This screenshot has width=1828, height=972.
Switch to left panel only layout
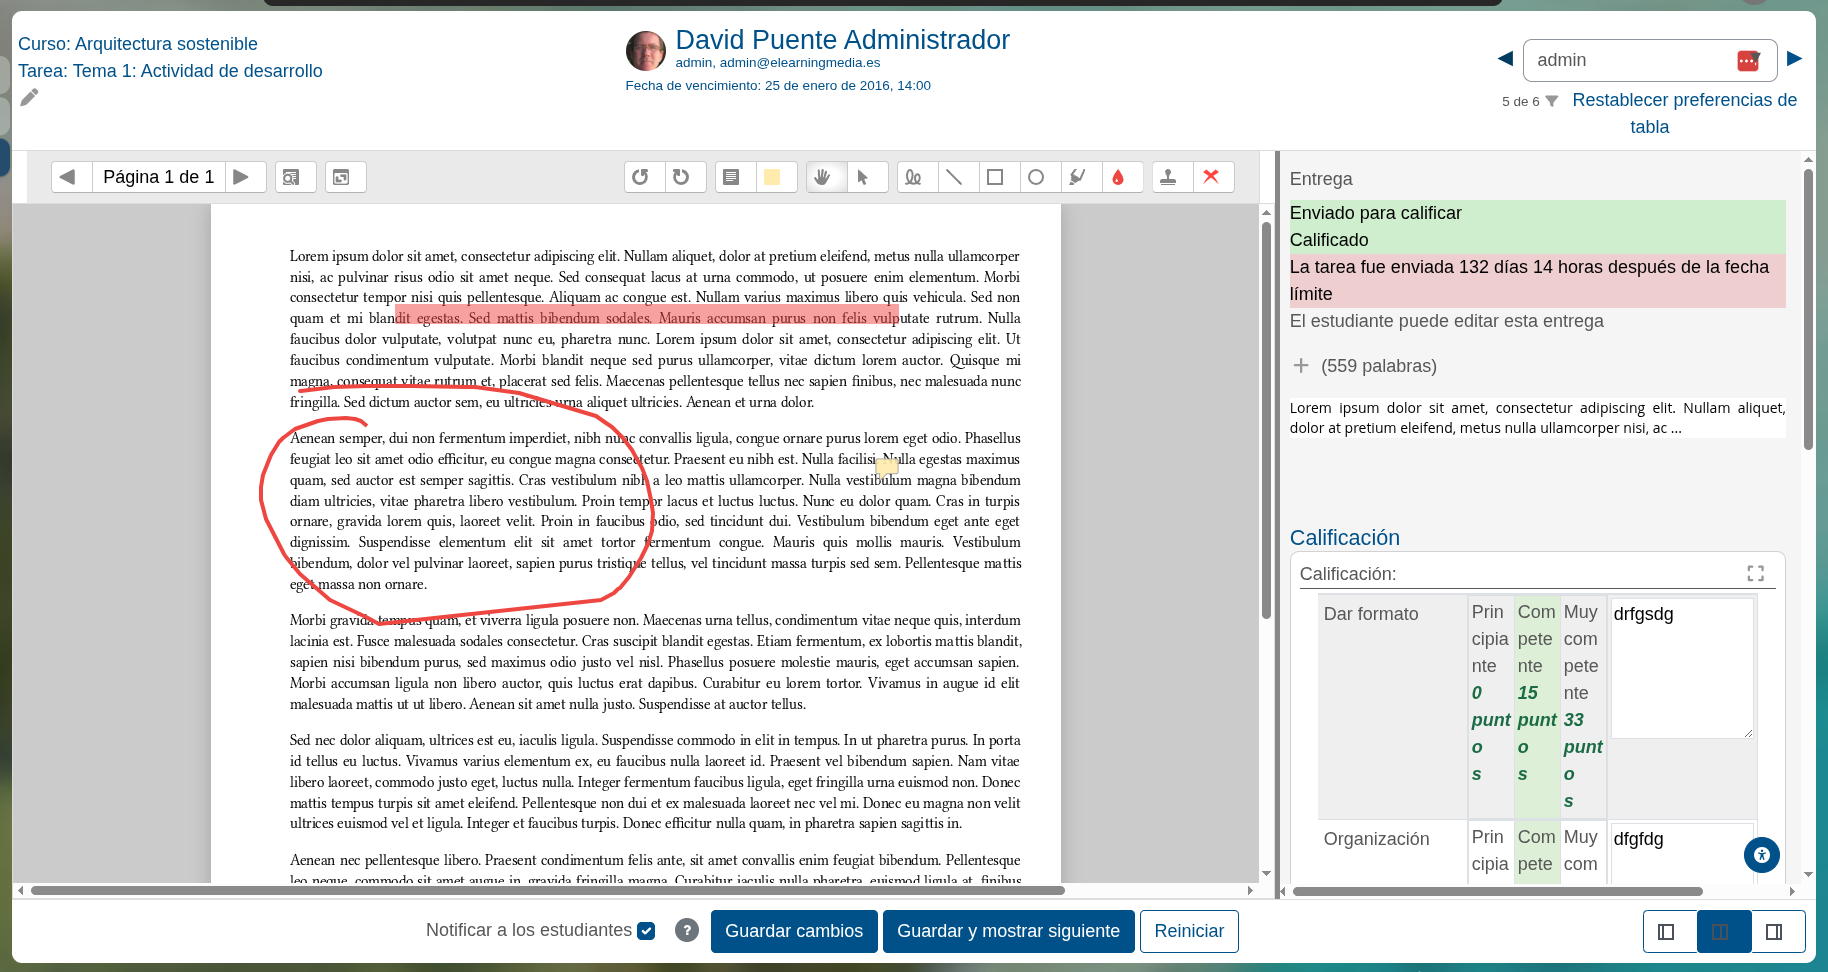[1670, 932]
